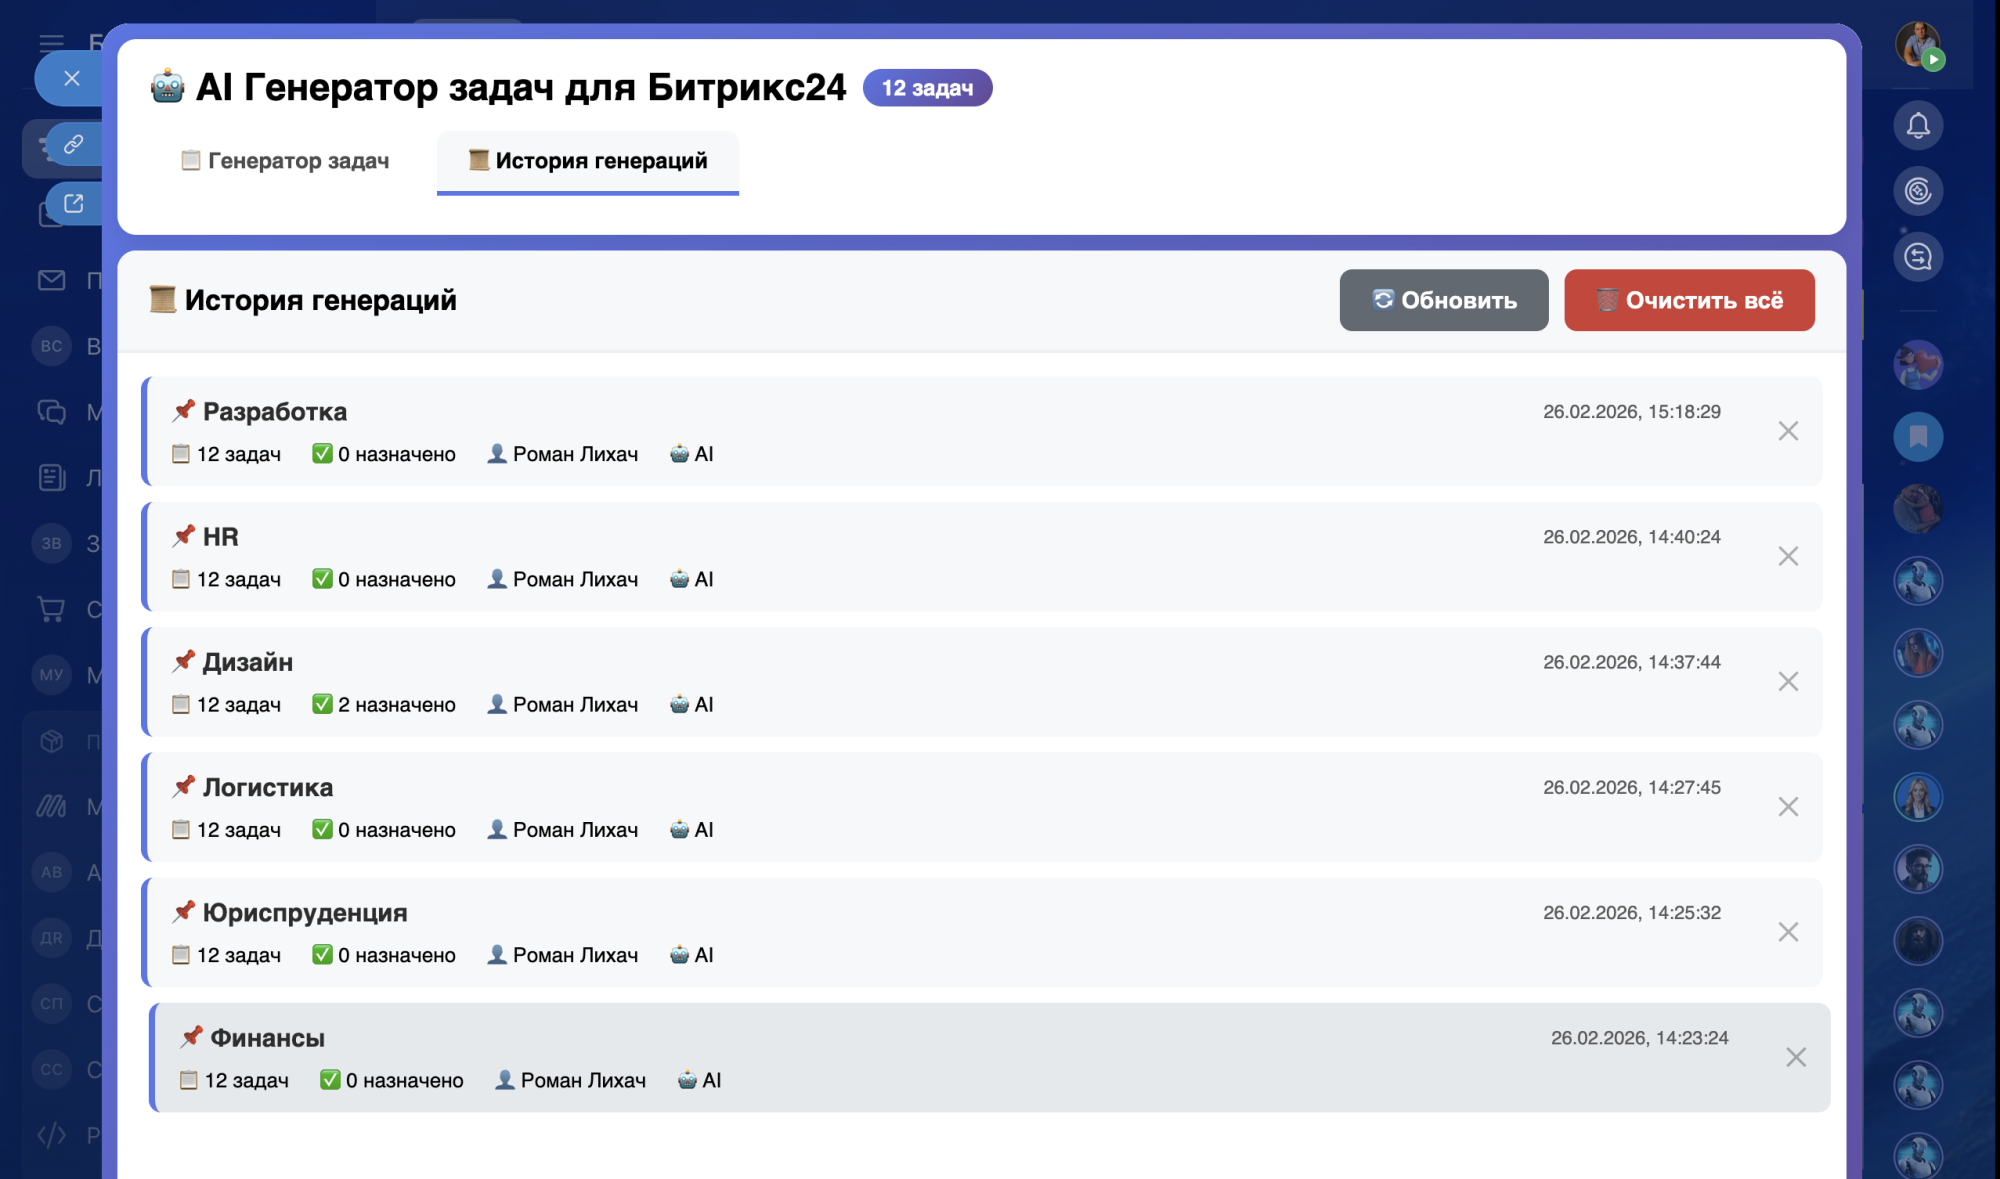Open notifications bell icon
Viewport: 2000px width, 1179px height.
pos(1918,126)
